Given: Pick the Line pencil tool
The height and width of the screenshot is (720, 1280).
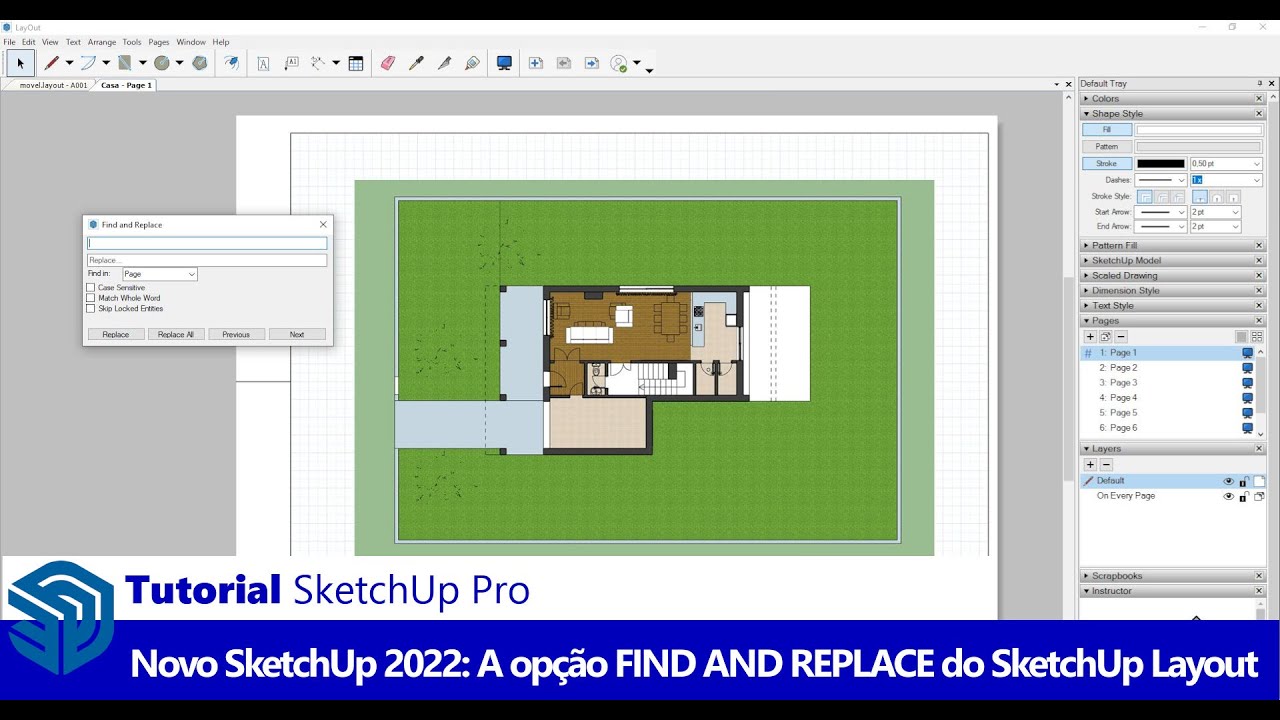Looking at the screenshot, I should (x=51, y=63).
